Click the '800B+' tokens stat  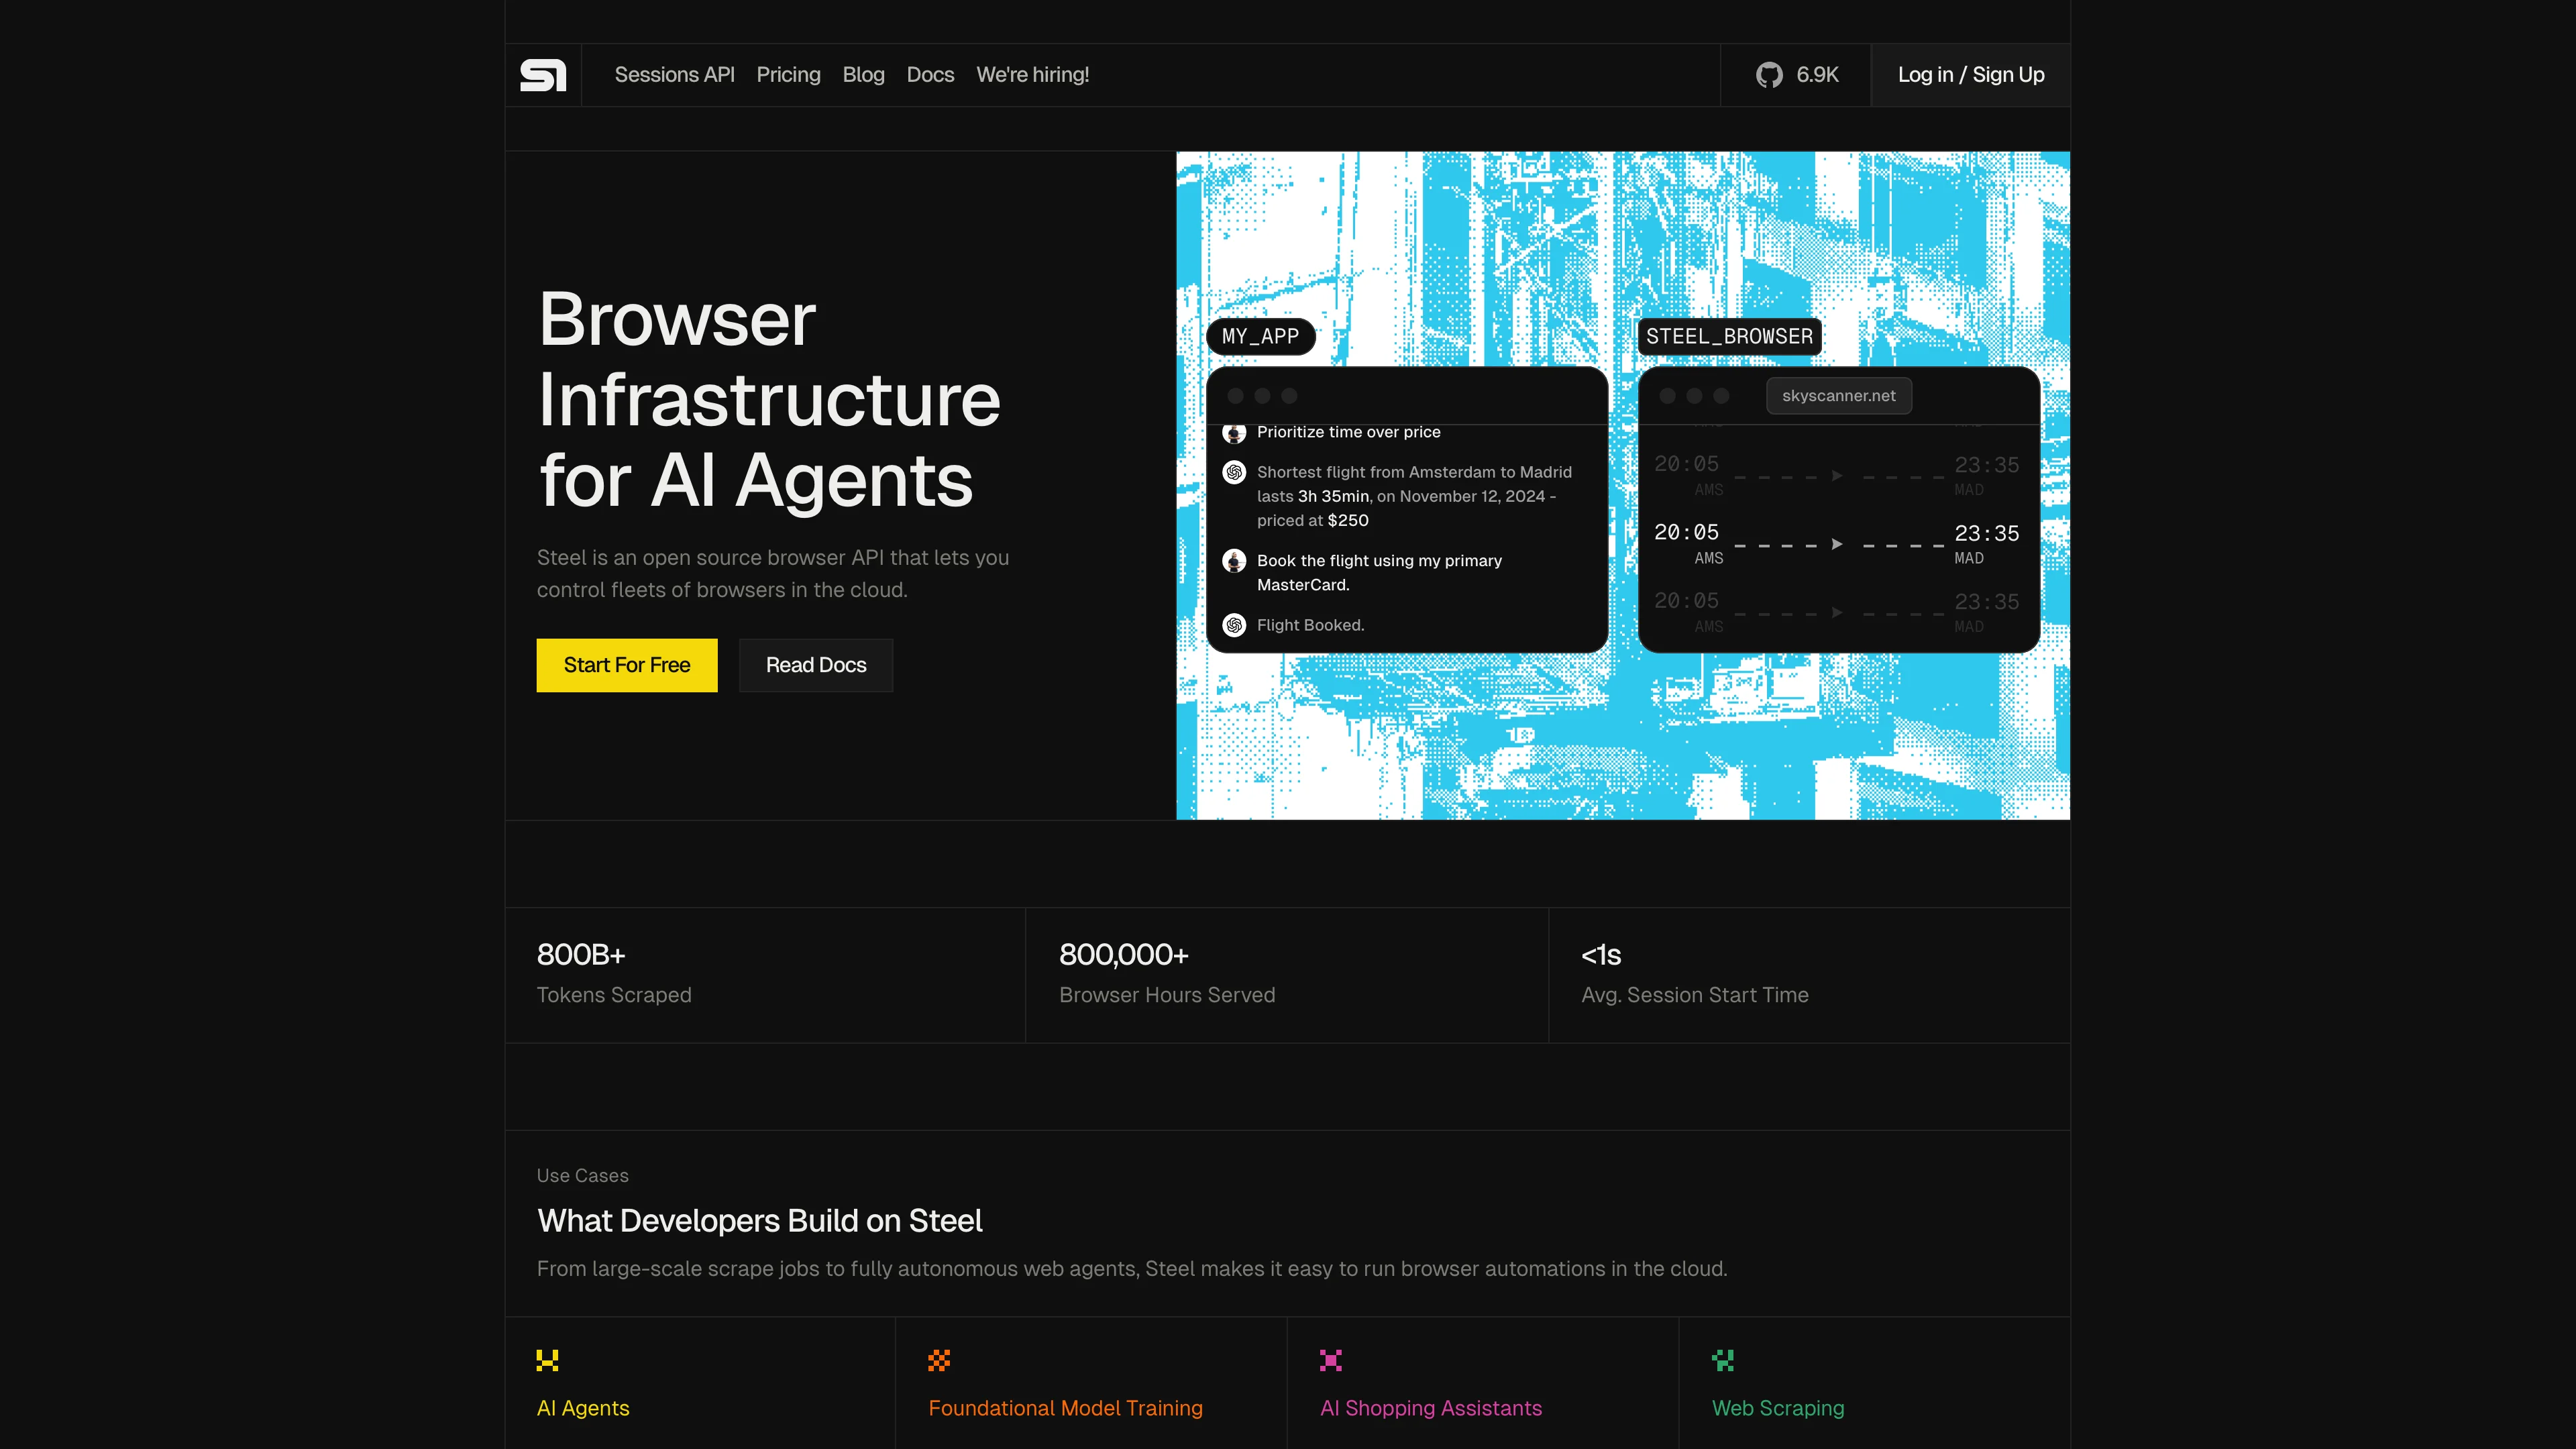point(581,955)
